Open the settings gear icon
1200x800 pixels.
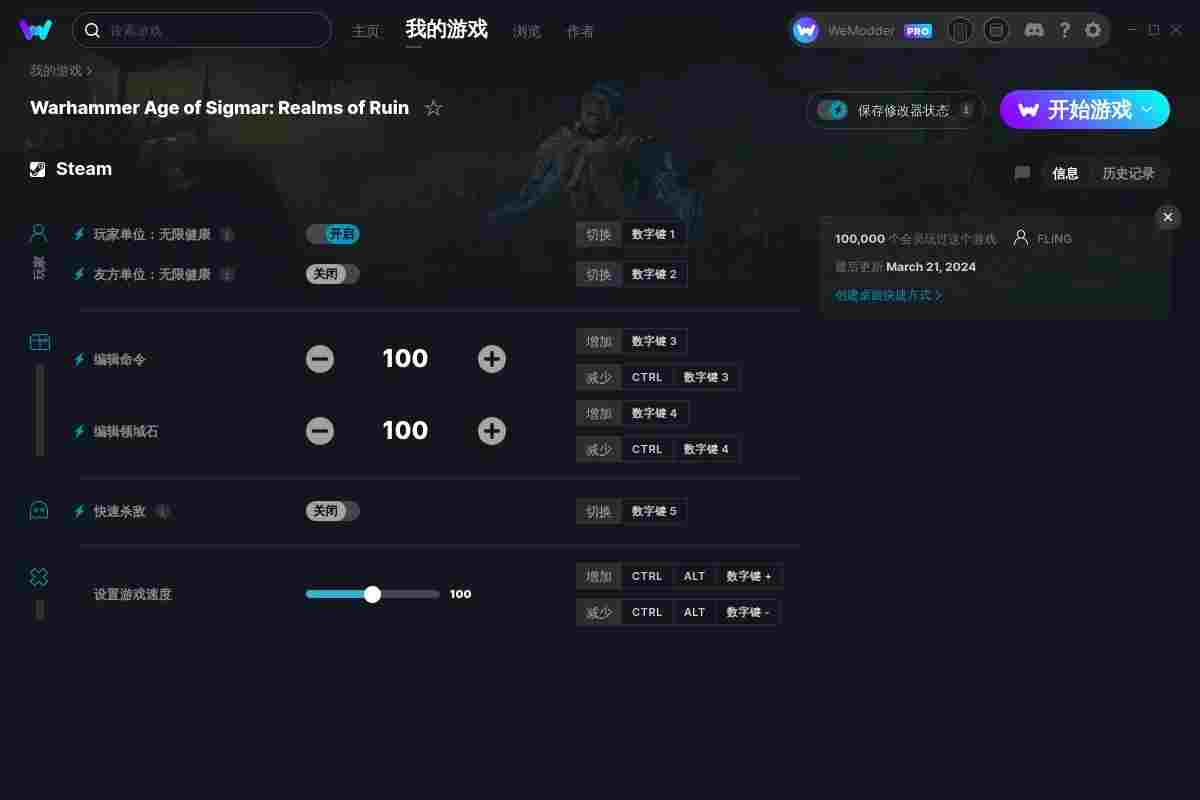click(1093, 30)
